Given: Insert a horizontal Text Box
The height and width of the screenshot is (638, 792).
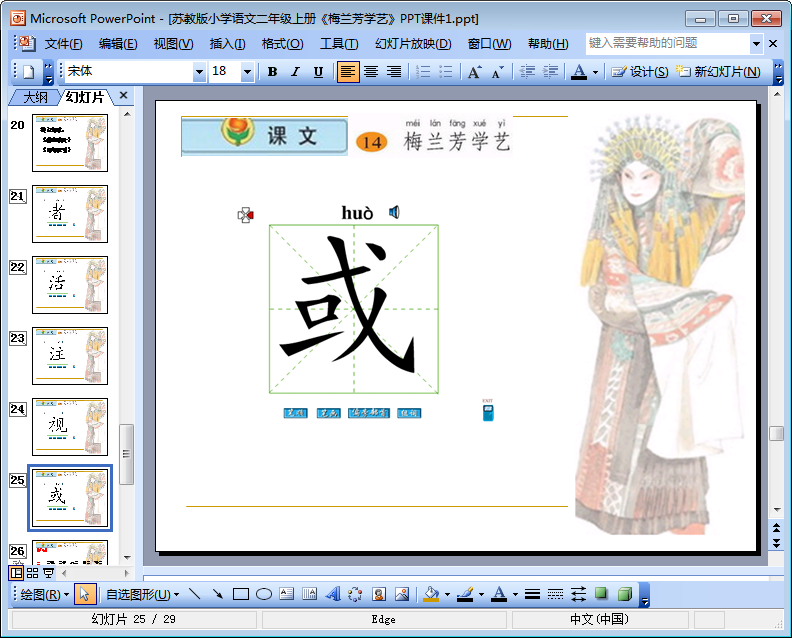Looking at the screenshot, I should [286, 594].
